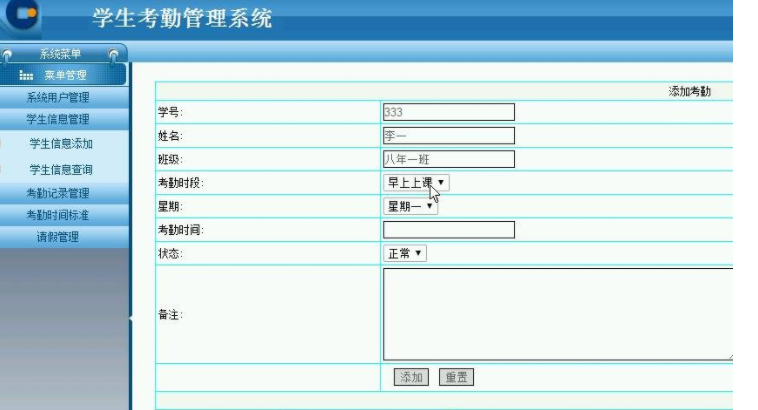Open 系统用户管理 menu
758x410 pixels.
tap(64, 97)
